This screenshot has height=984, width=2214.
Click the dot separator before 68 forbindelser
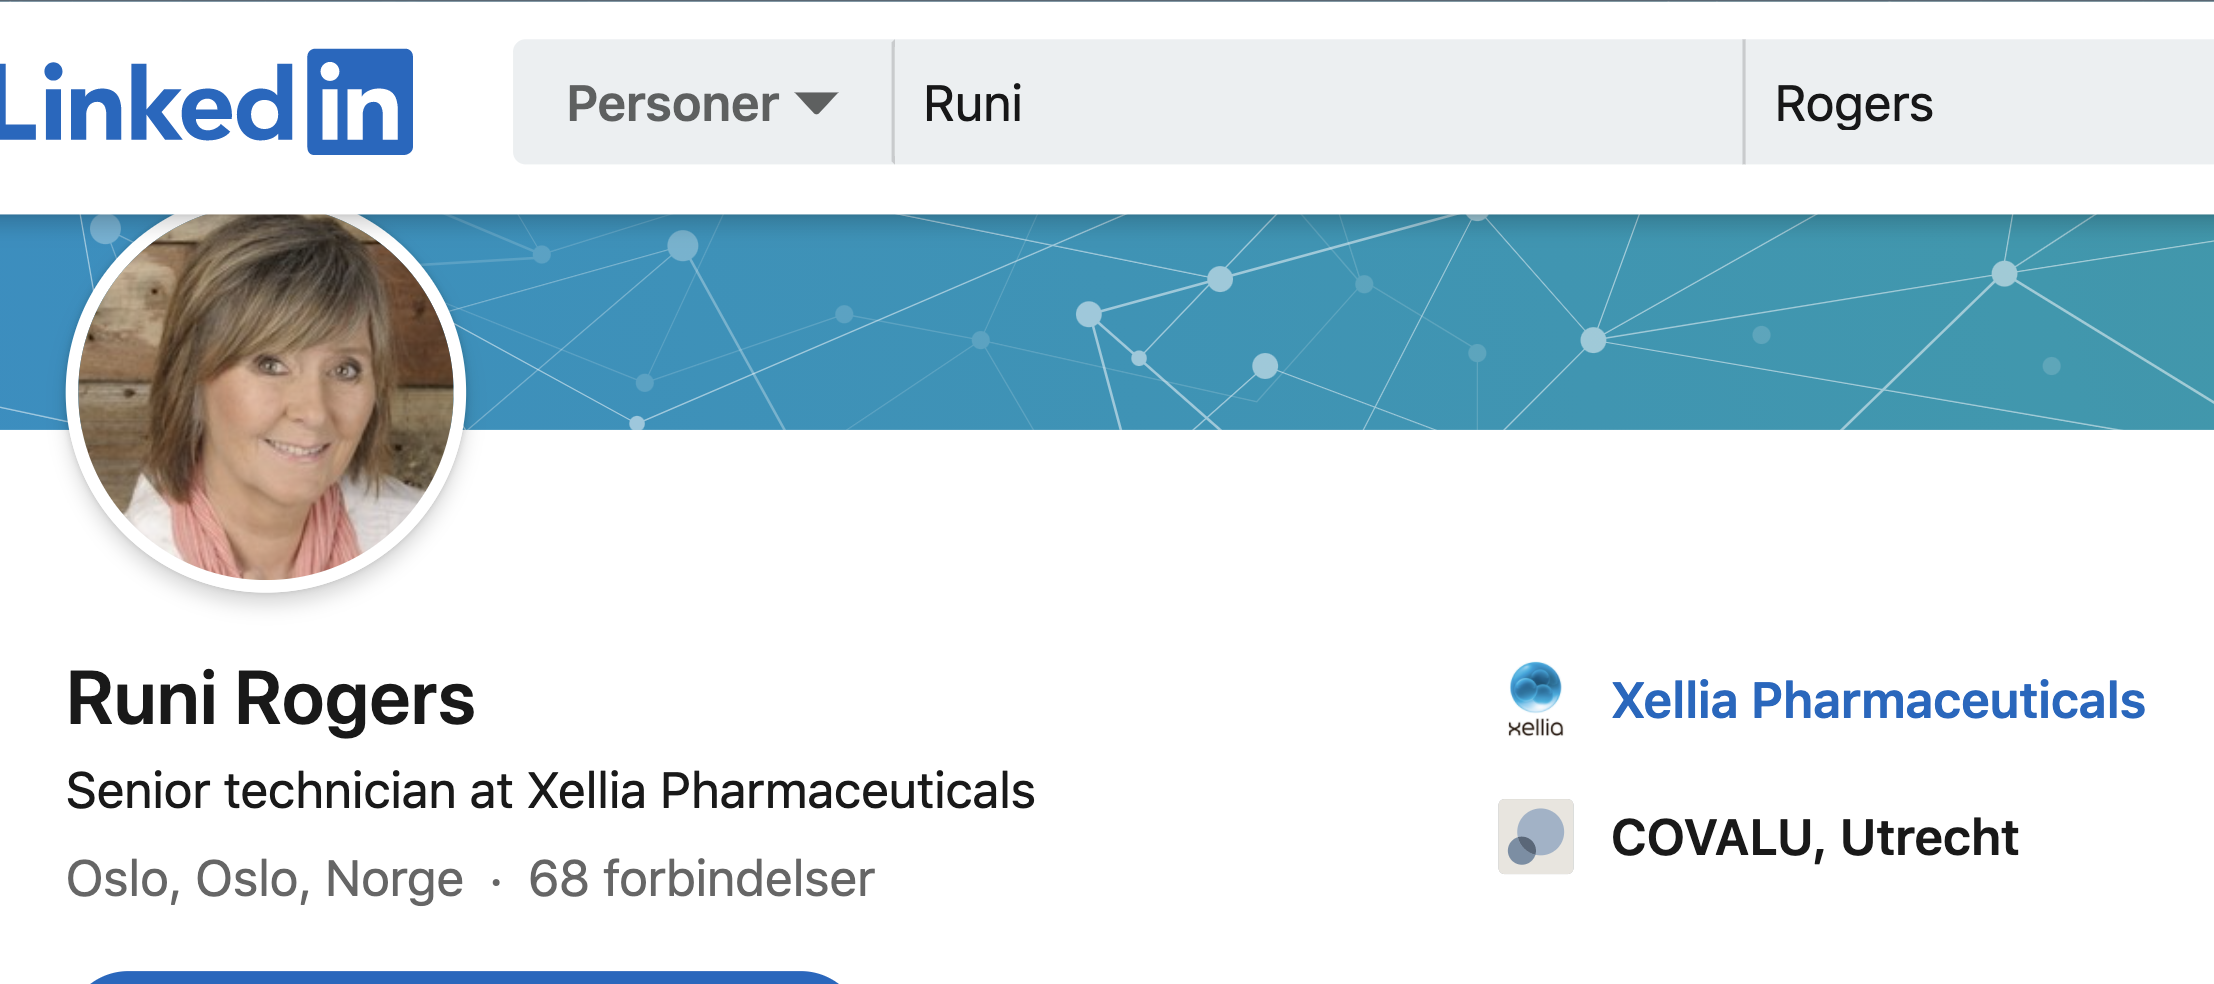pyautogui.click(x=496, y=881)
